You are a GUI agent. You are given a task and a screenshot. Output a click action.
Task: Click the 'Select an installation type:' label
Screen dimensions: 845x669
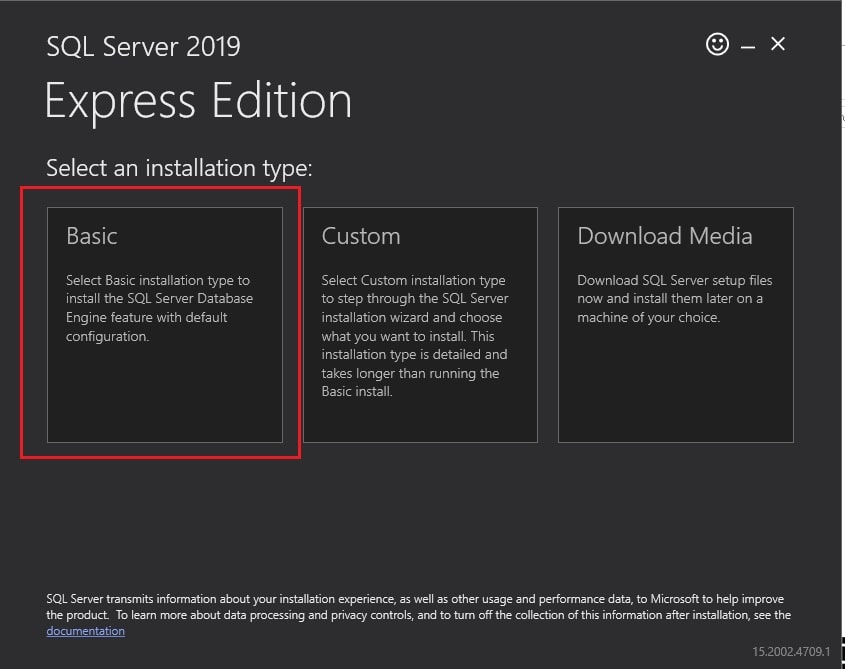point(179,168)
